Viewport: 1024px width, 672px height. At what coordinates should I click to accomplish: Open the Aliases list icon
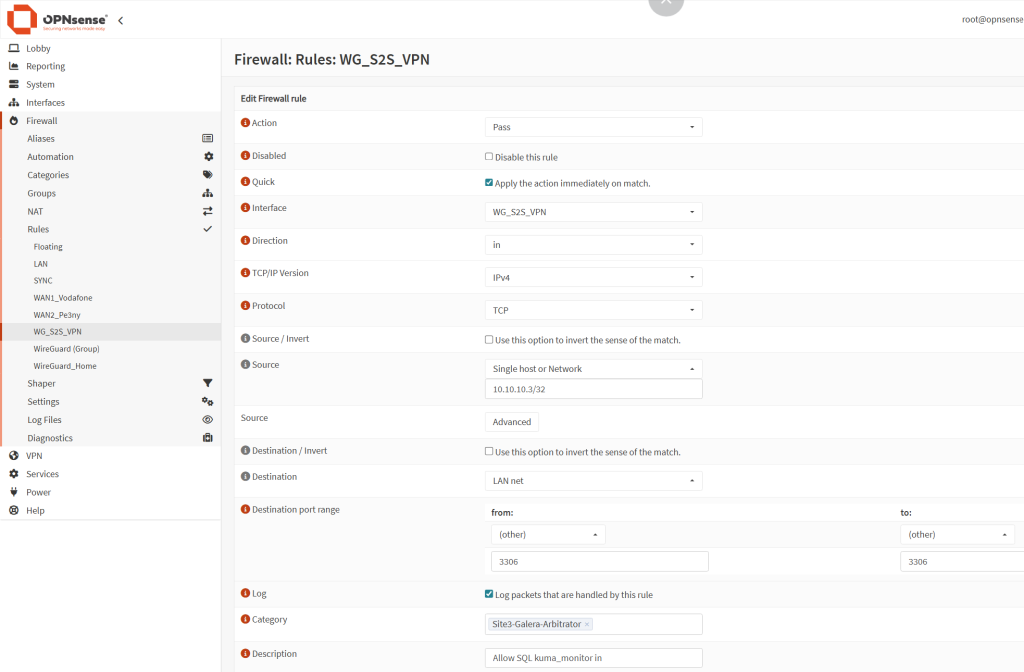tap(207, 138)
